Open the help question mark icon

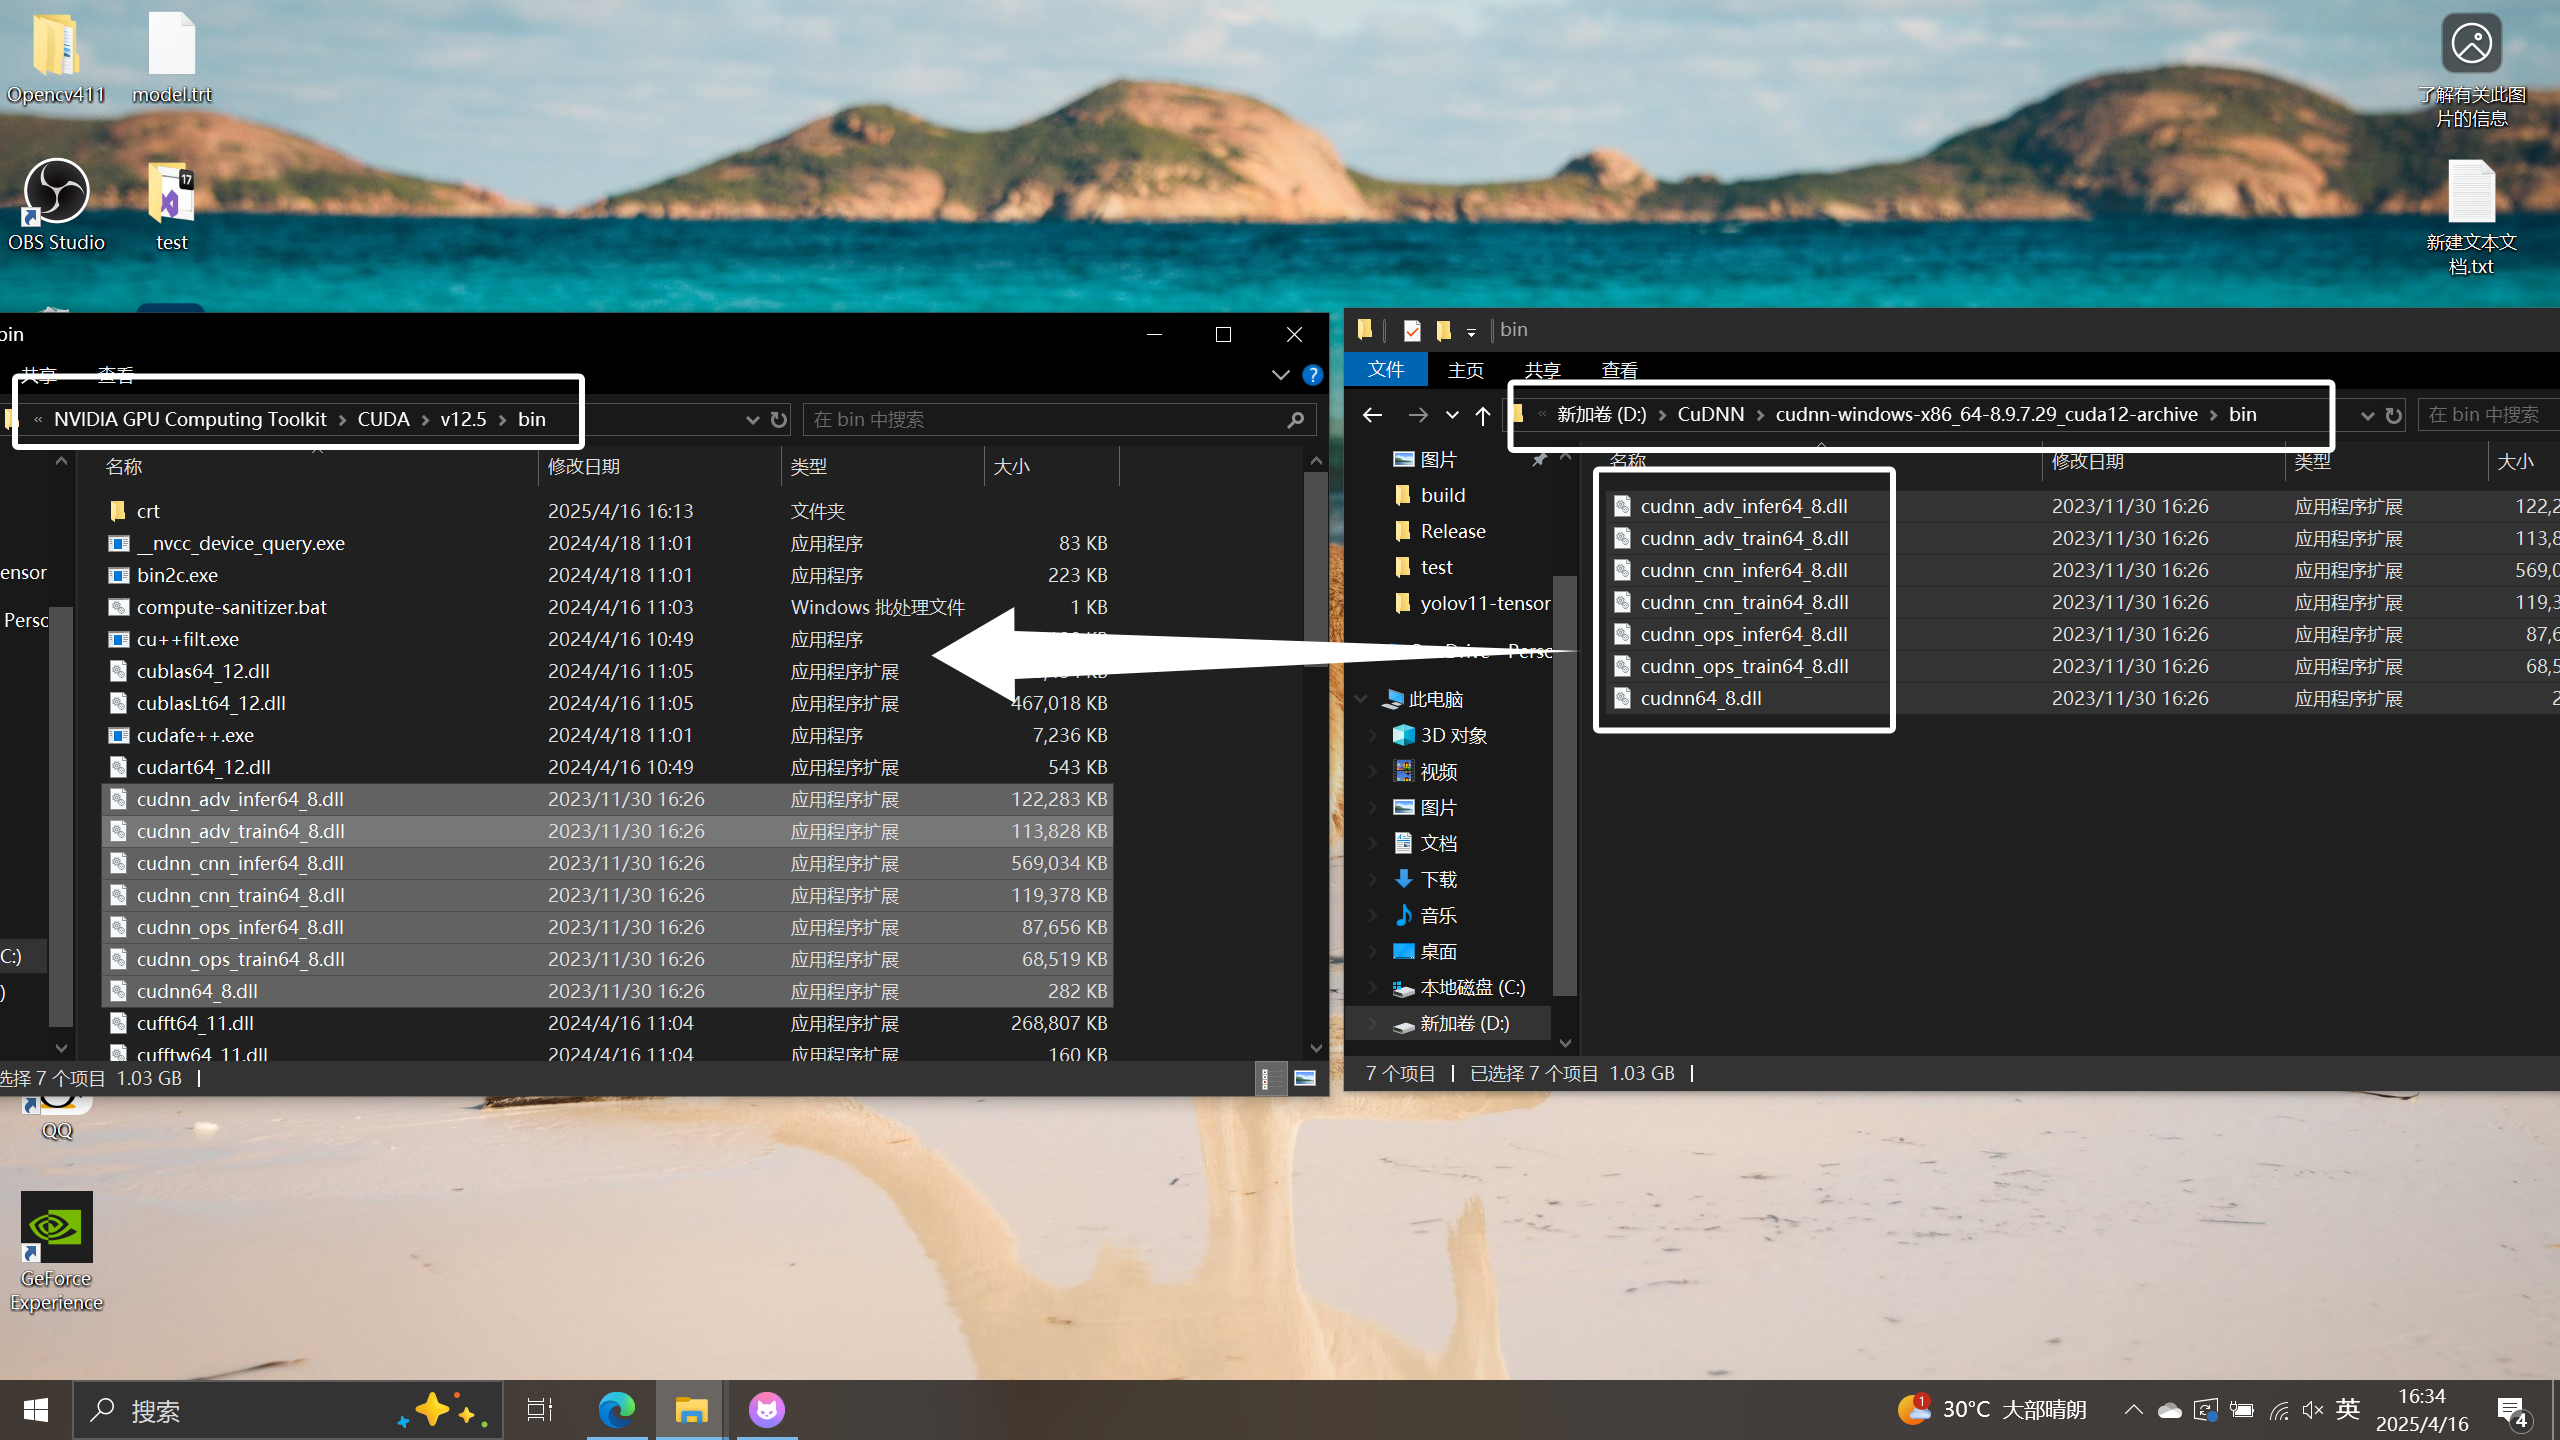(1313, 375)
